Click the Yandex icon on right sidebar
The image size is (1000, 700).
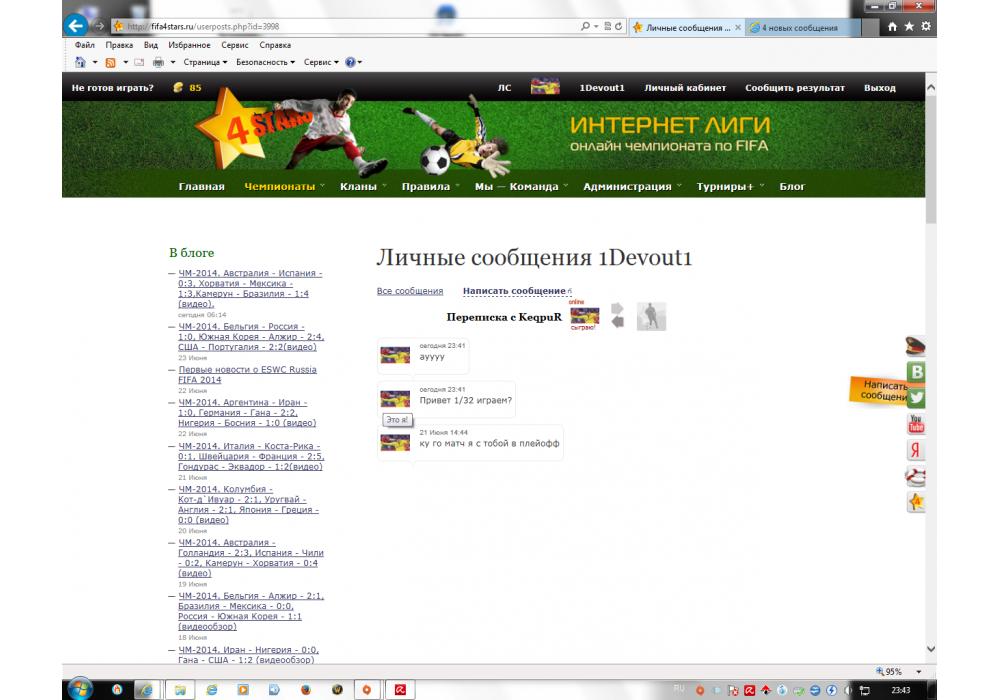(x=915, y=450)
